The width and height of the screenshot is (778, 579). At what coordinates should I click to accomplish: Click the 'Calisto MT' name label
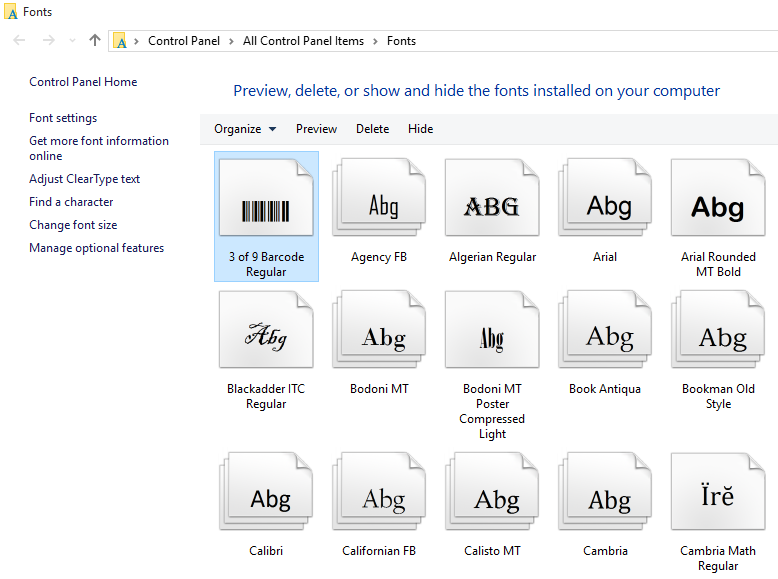coord(492,551)
